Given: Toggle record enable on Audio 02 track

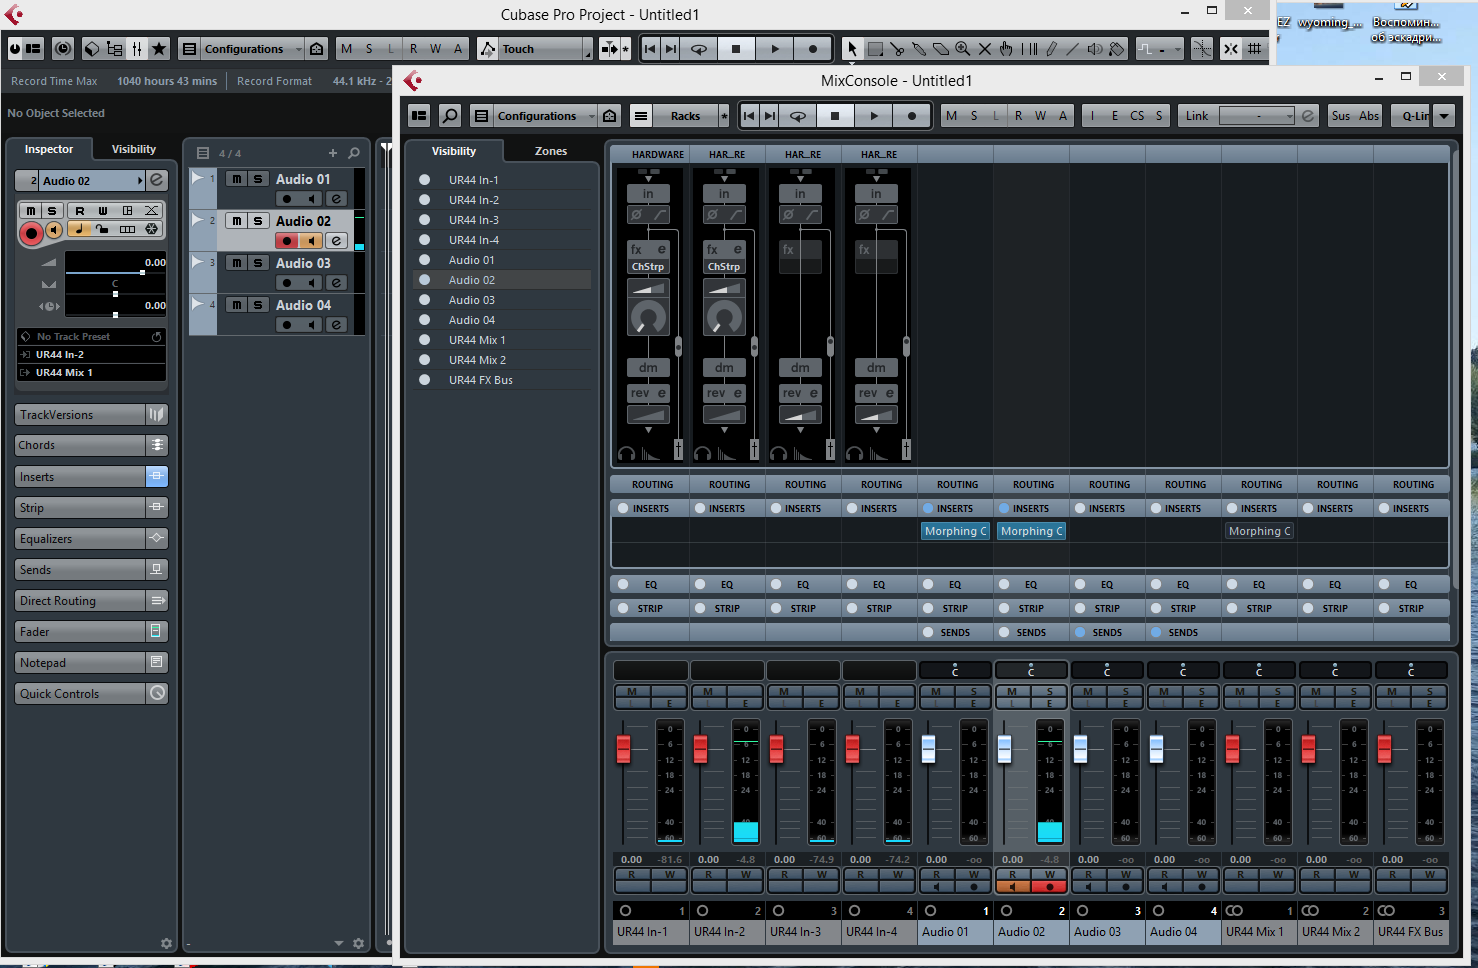Looking at the screenshot, I should pyautogui.click(x=288, y=241).
